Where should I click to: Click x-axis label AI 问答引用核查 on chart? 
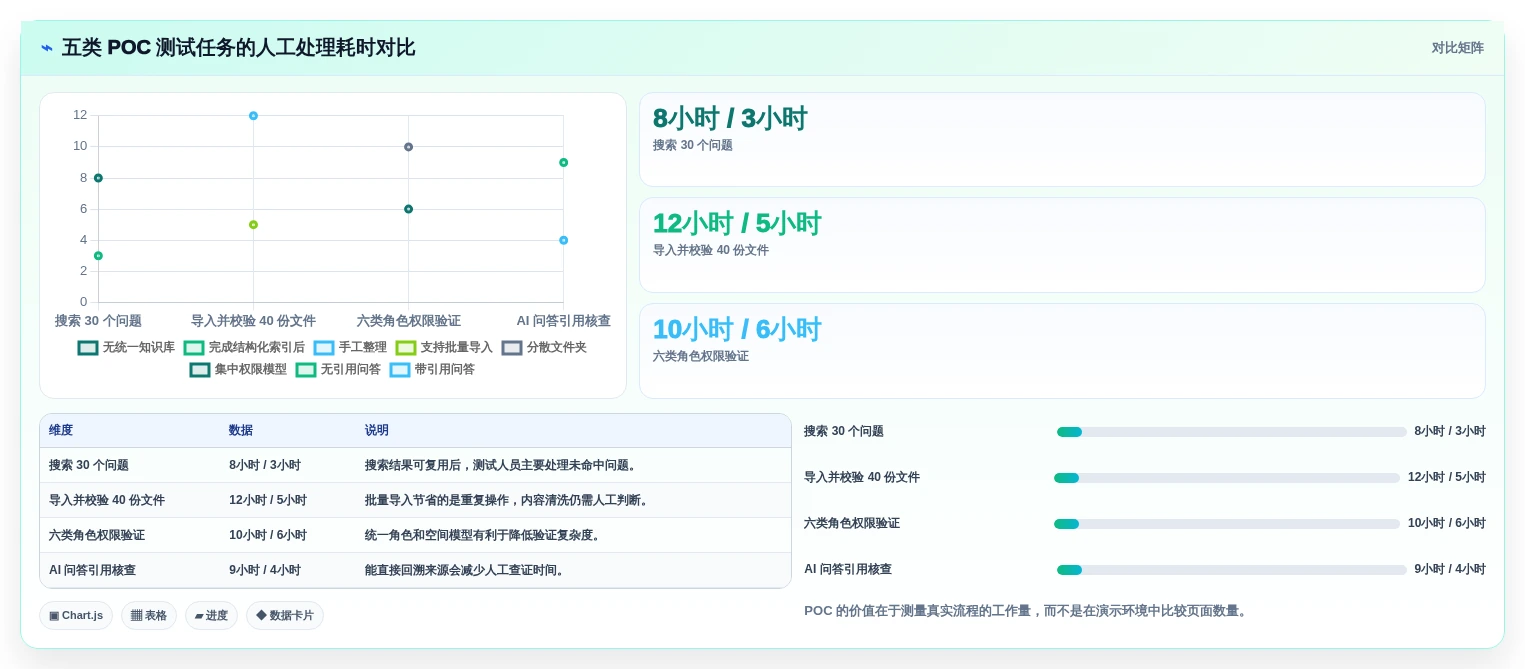pyautogui.click(x=563, y=321)
